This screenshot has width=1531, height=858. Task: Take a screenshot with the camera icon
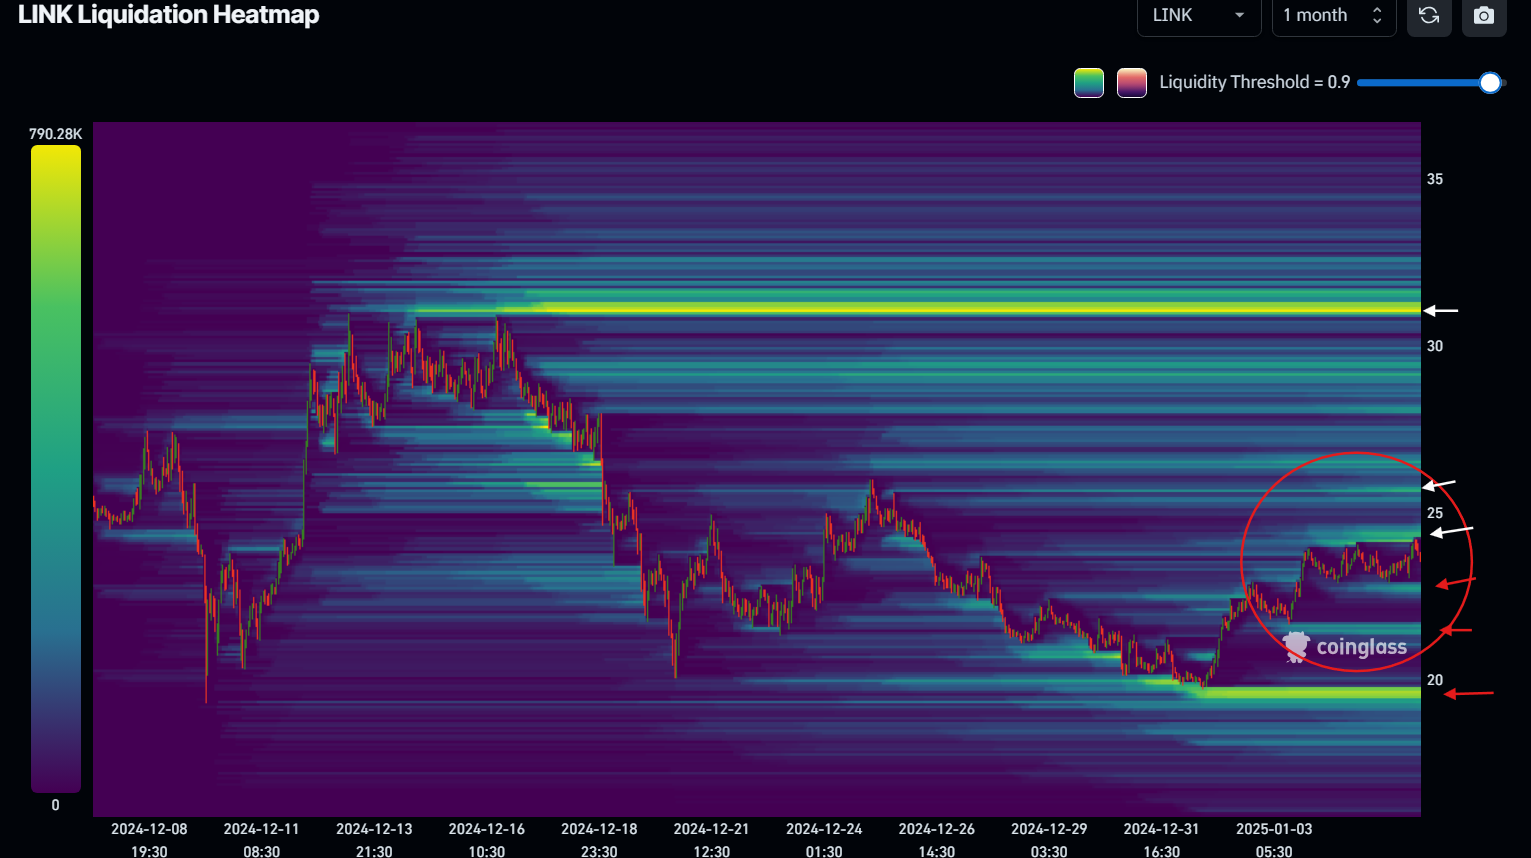click(1484, 16)
